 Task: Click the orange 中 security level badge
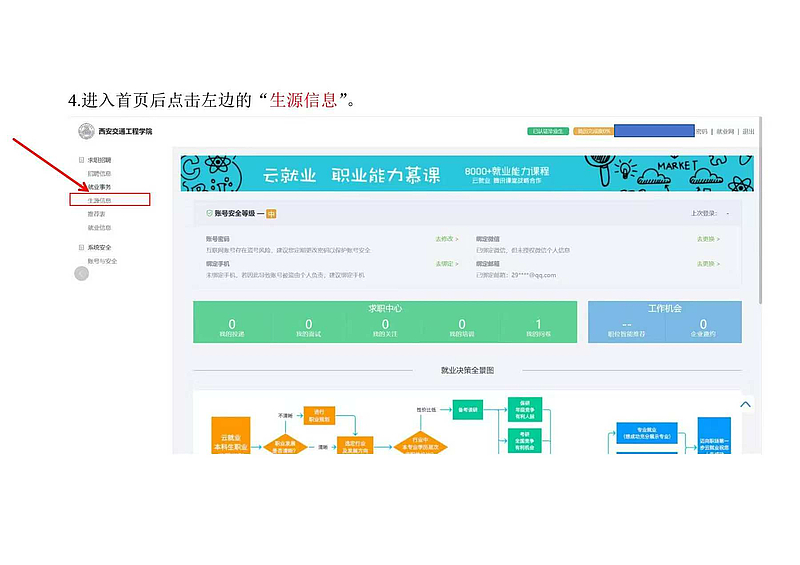[271, 213]
